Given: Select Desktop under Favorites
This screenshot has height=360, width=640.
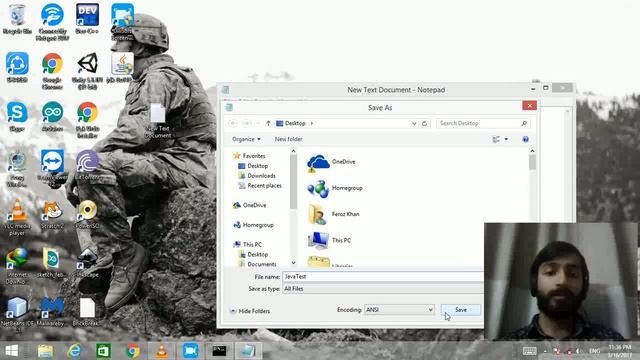Looking at the screenshot, I should point(253,166).
